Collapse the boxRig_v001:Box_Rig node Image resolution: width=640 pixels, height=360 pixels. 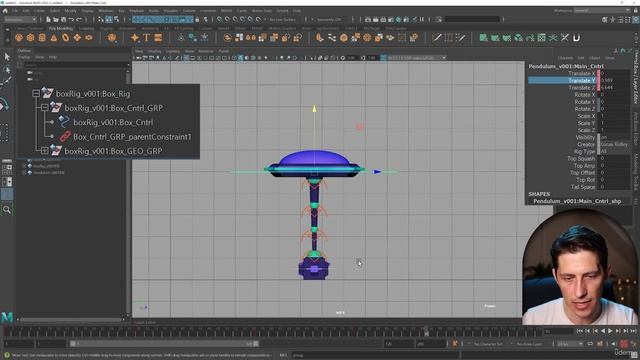point(36,93)
